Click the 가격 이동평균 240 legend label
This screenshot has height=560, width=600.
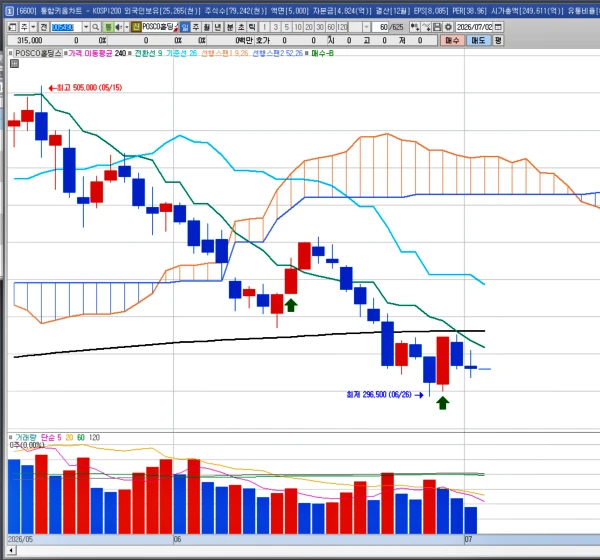[x=97, y=53]
